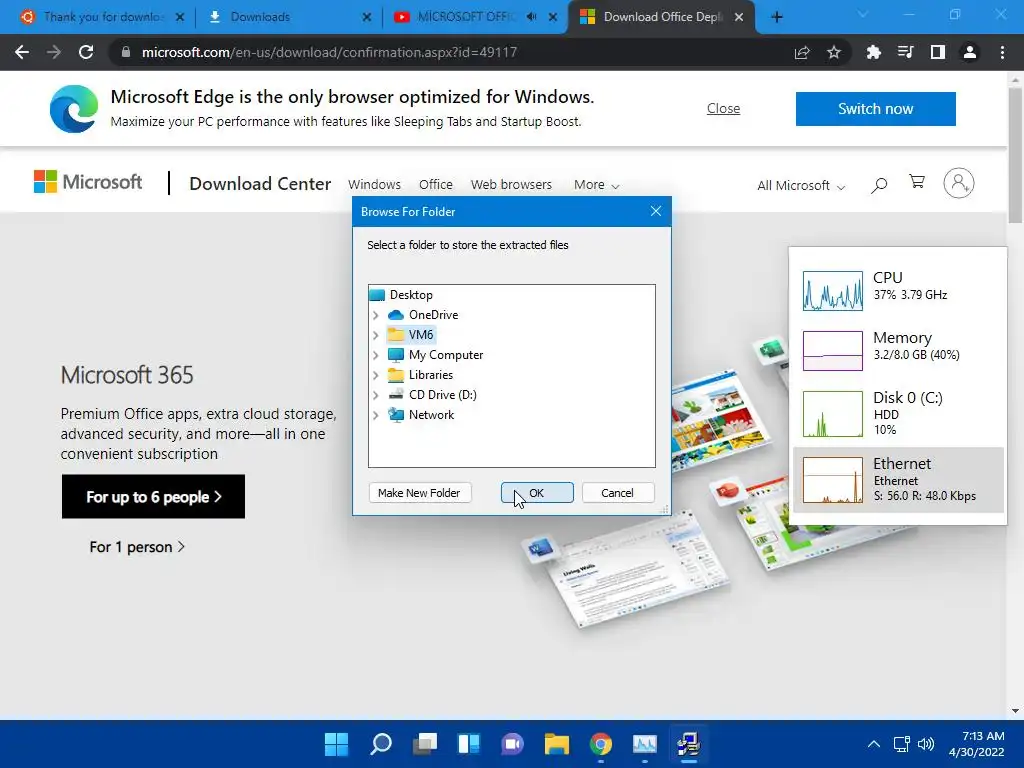Open the Office nav menu item
Screen dimensions: 1024x768
point(436,185)
